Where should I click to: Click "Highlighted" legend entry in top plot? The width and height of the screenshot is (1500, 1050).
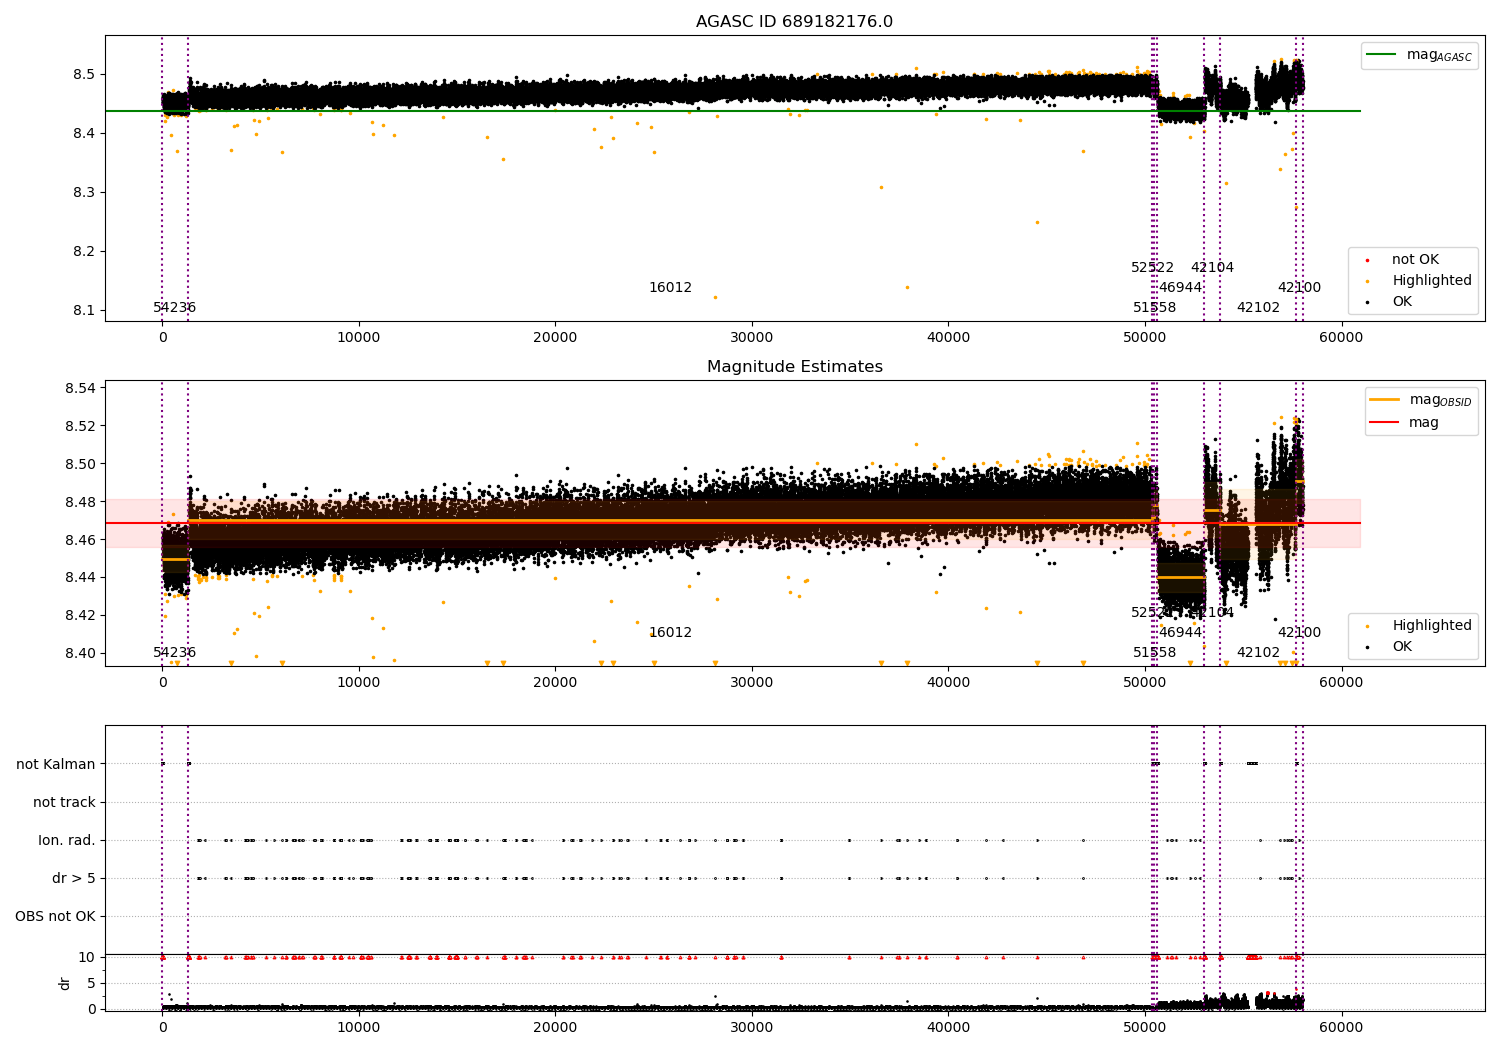pyautogui.click(x=1431, y=281)
